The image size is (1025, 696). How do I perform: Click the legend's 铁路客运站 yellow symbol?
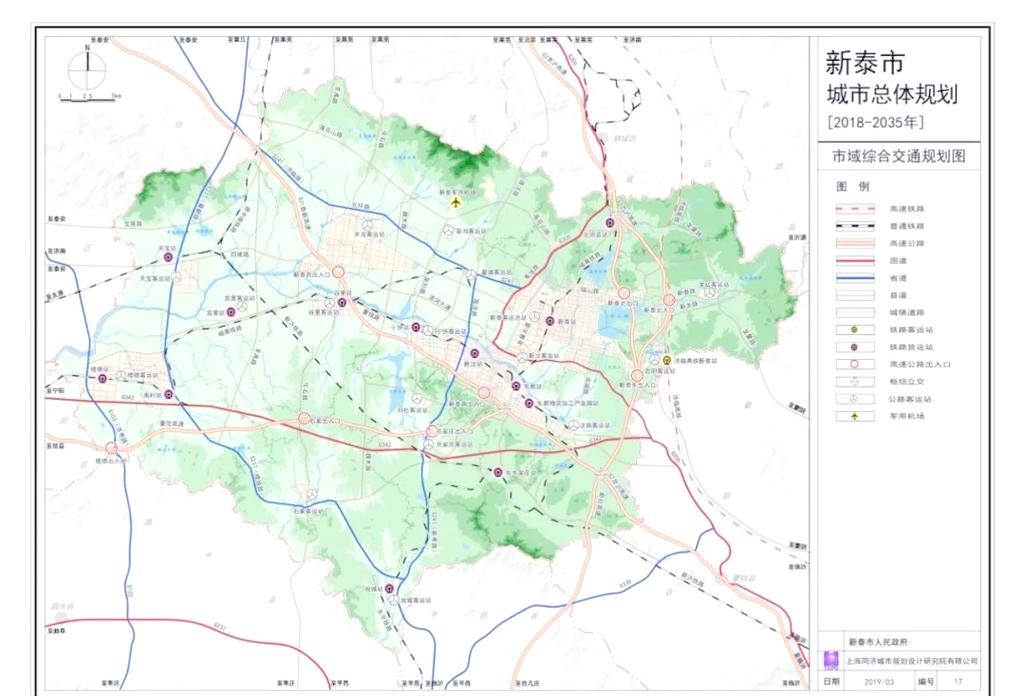pyautogui.click(x=854, y=330)
